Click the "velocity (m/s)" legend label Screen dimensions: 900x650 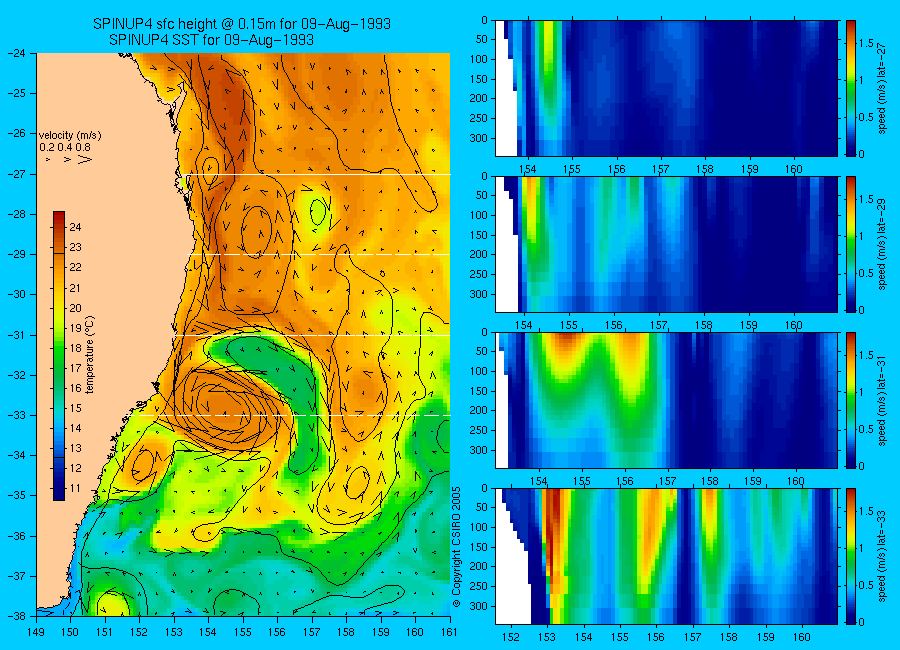coord(70,136)
